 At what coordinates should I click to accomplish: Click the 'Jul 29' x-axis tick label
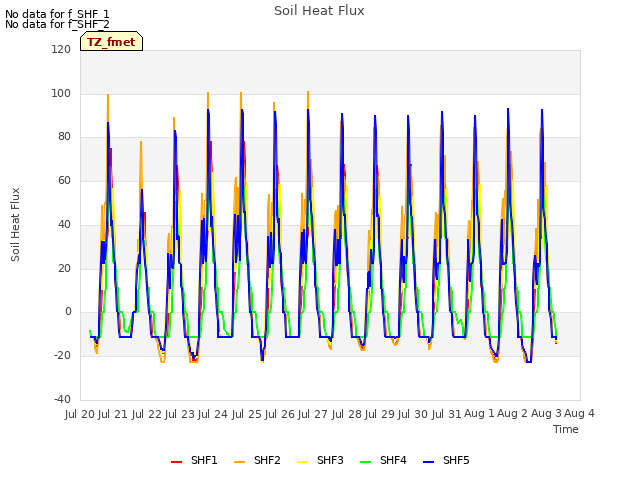coord(380,414)
